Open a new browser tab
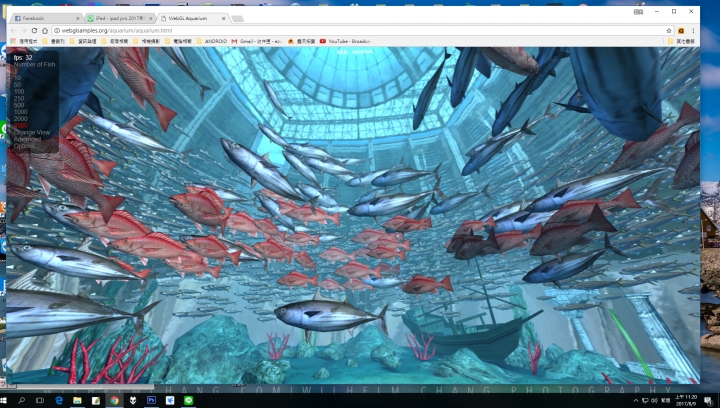Screen dimensions: 720x408 tap(237, 18)
